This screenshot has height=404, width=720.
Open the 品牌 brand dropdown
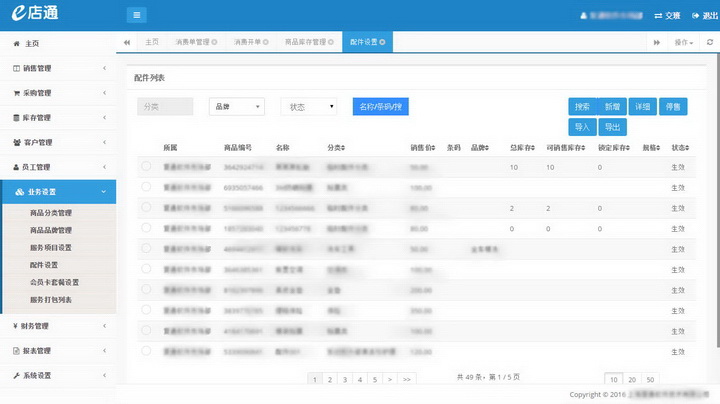(236, 107)
